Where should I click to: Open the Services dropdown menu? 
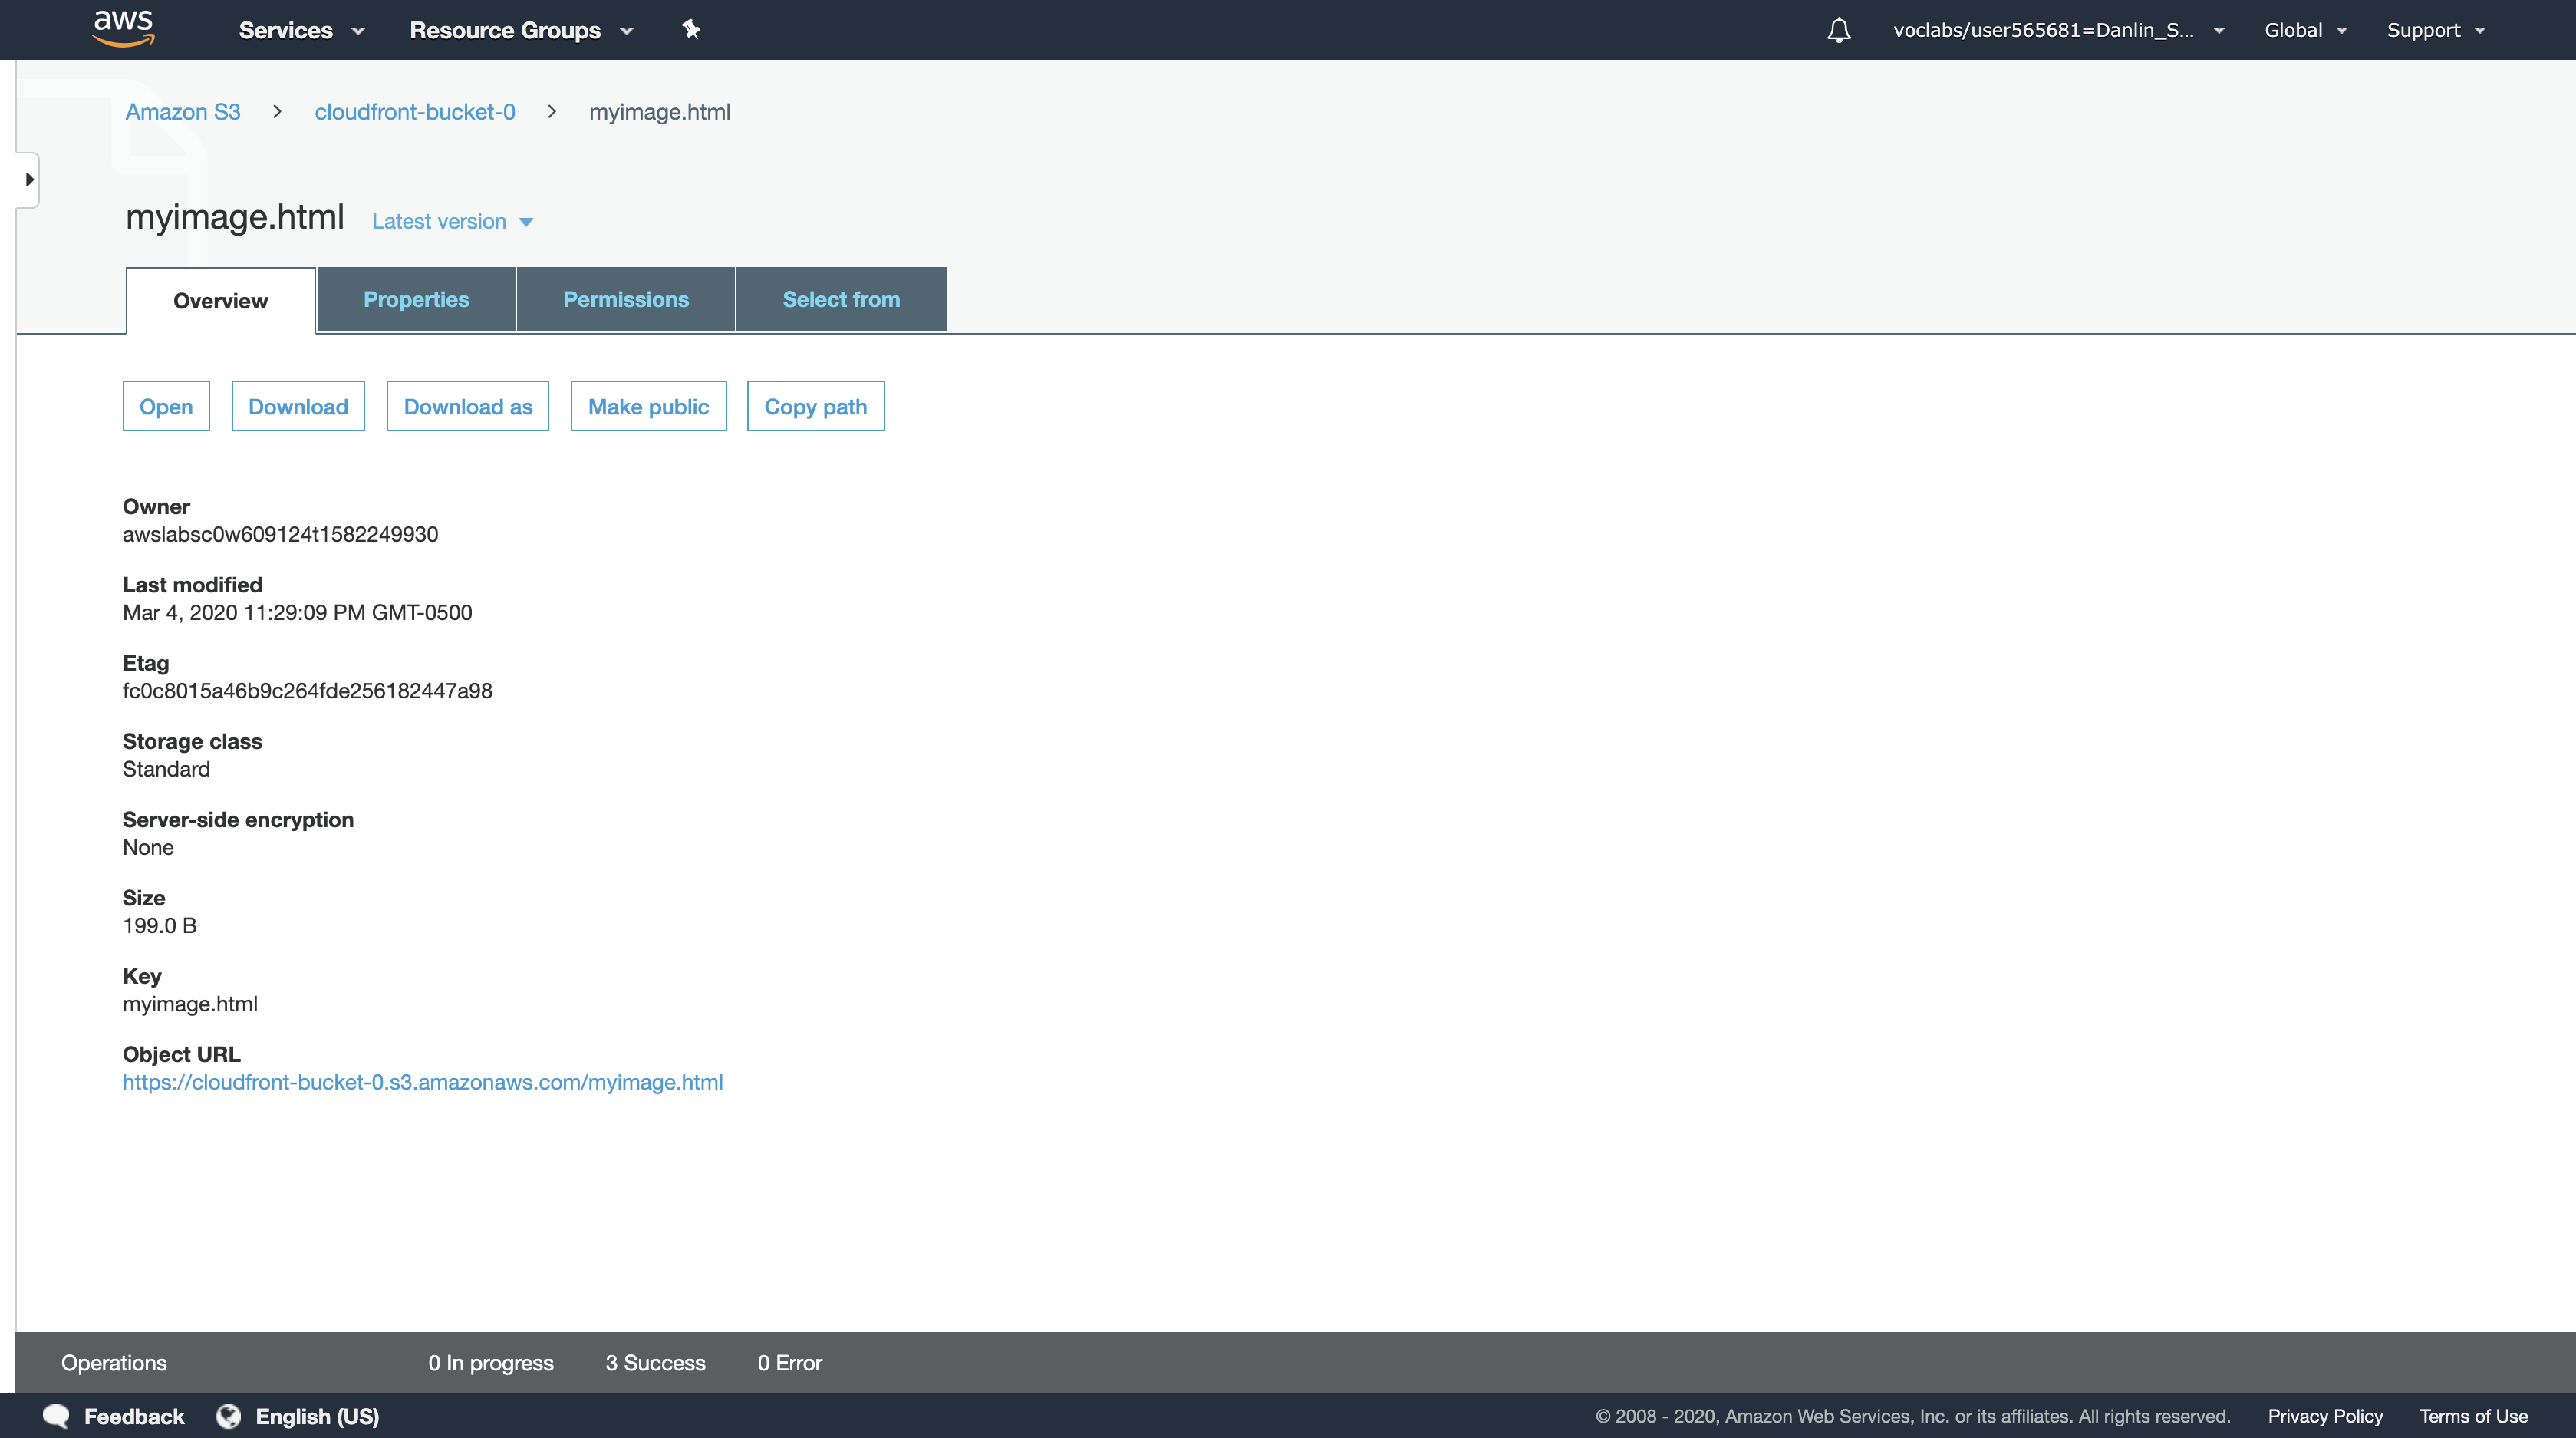point(301,30)
